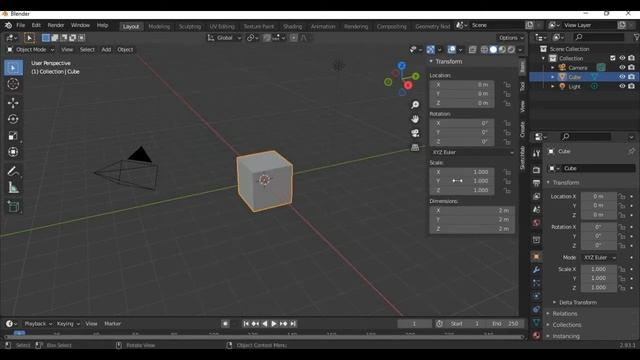Select the Annotate tool
640x360 pixels.
[x=13, y=171]
